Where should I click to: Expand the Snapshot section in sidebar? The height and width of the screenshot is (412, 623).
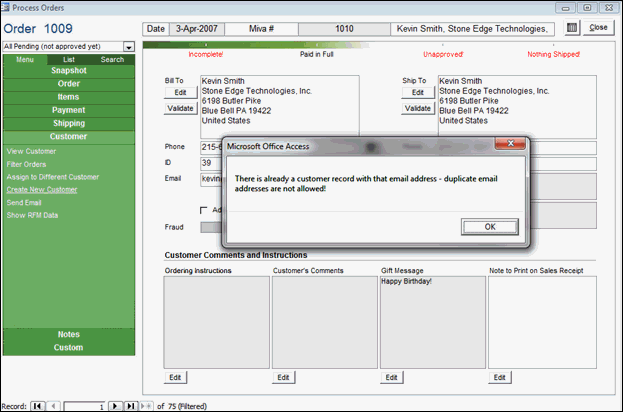[68, 71]
